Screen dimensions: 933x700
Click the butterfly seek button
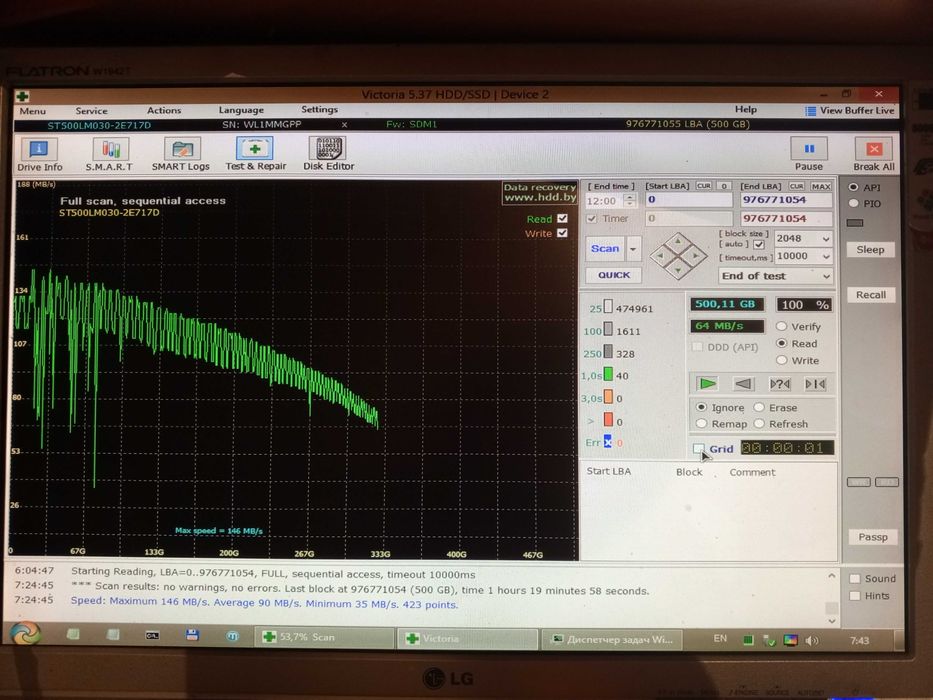coord(815,384)
